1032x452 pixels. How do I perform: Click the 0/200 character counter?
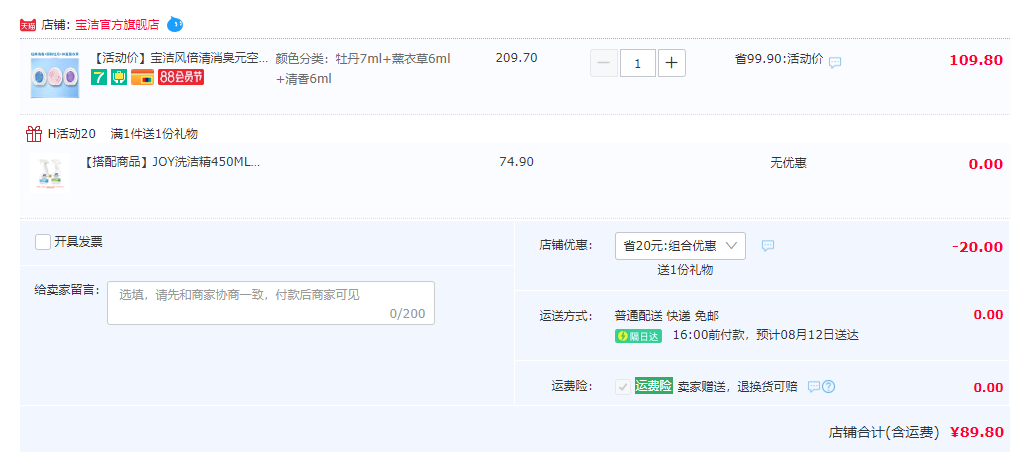point(407,313)
